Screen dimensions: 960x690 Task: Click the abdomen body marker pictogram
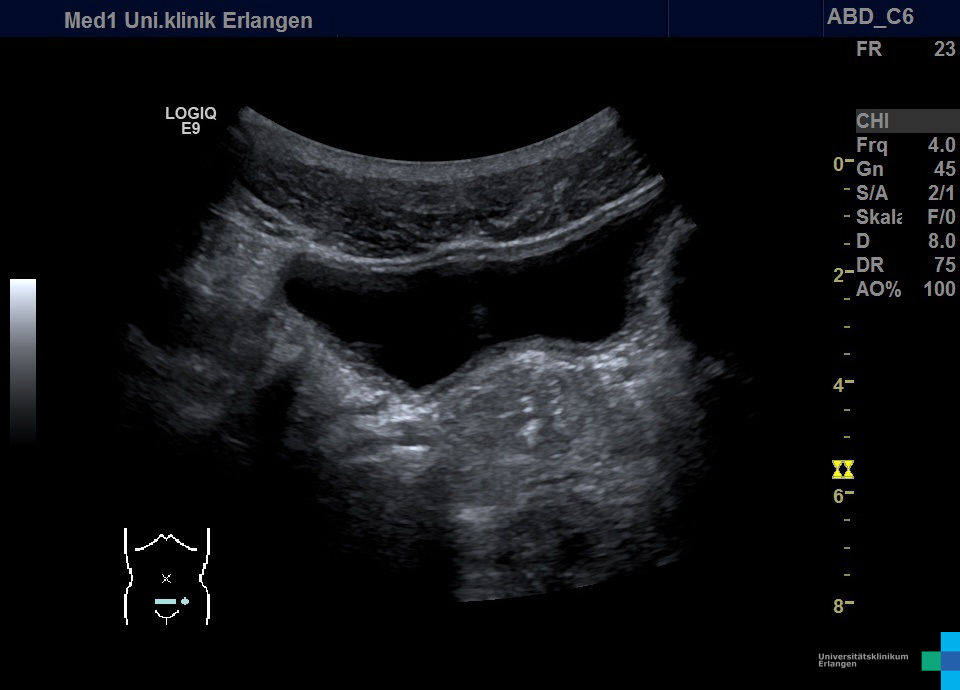tap(167, 576)
